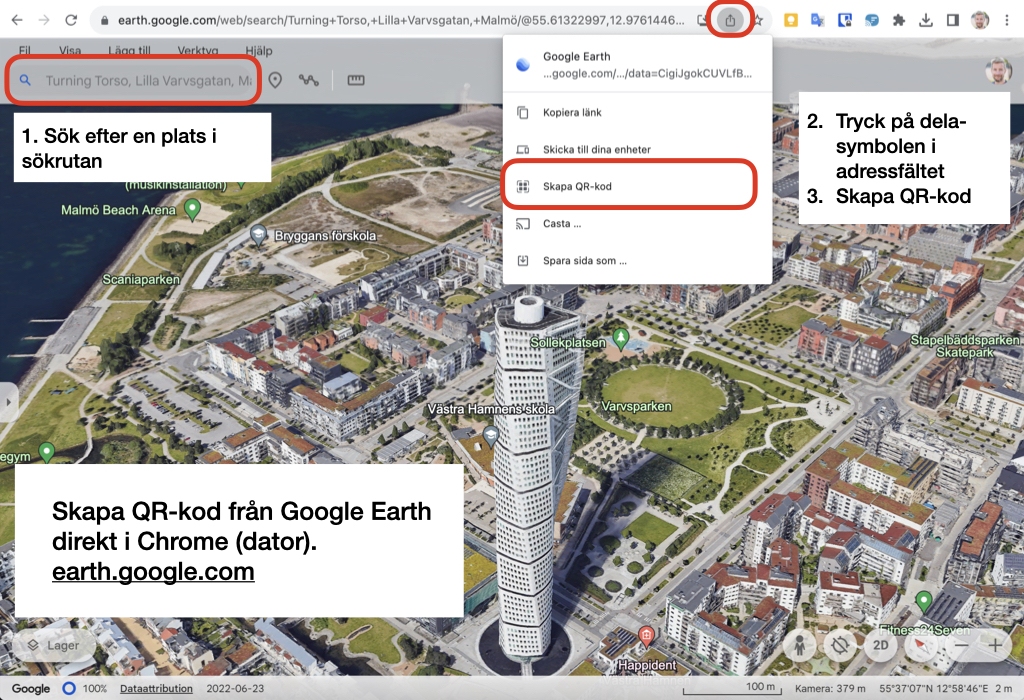1024x700 pixels.
Task: Open the Extensions puzzle-piece menu
Action: pyautogui.click(x=899, y=20)
